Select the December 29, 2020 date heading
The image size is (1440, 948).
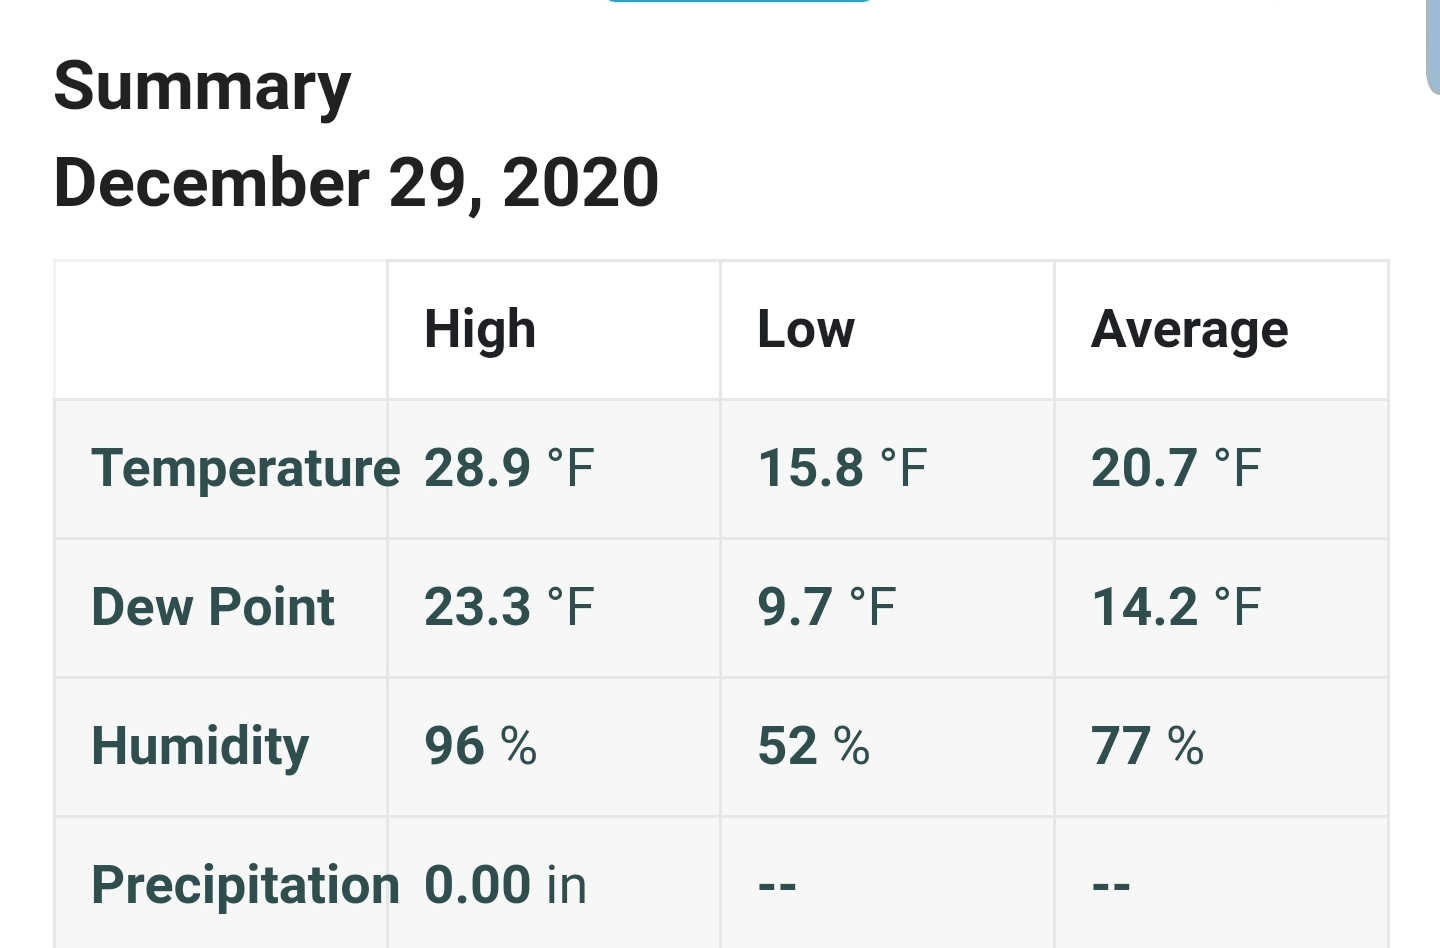tap(356, 183)
